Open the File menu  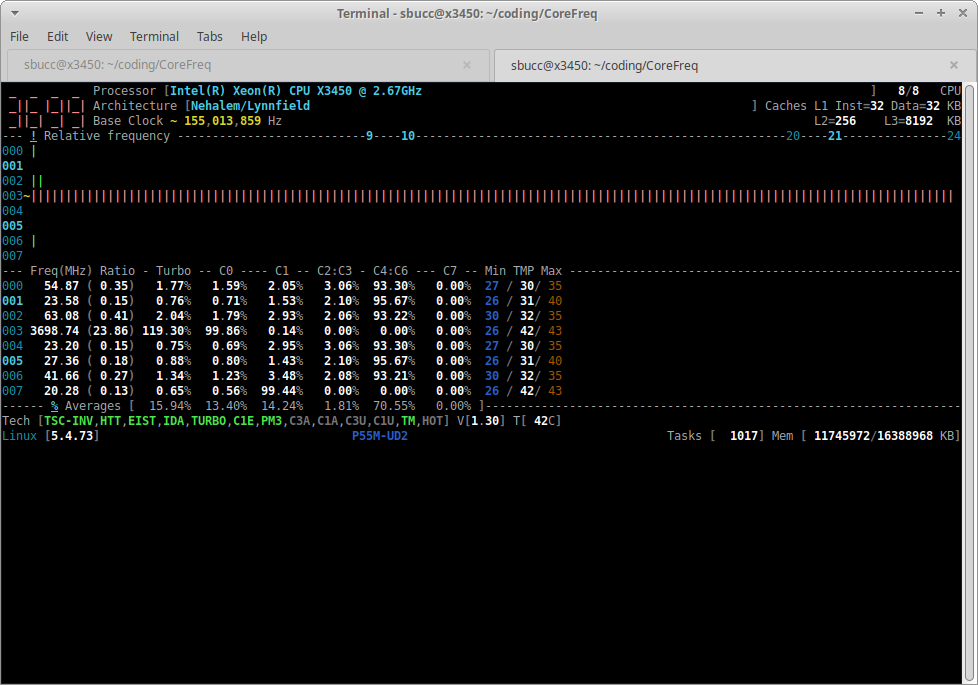[x=19, y=37]
